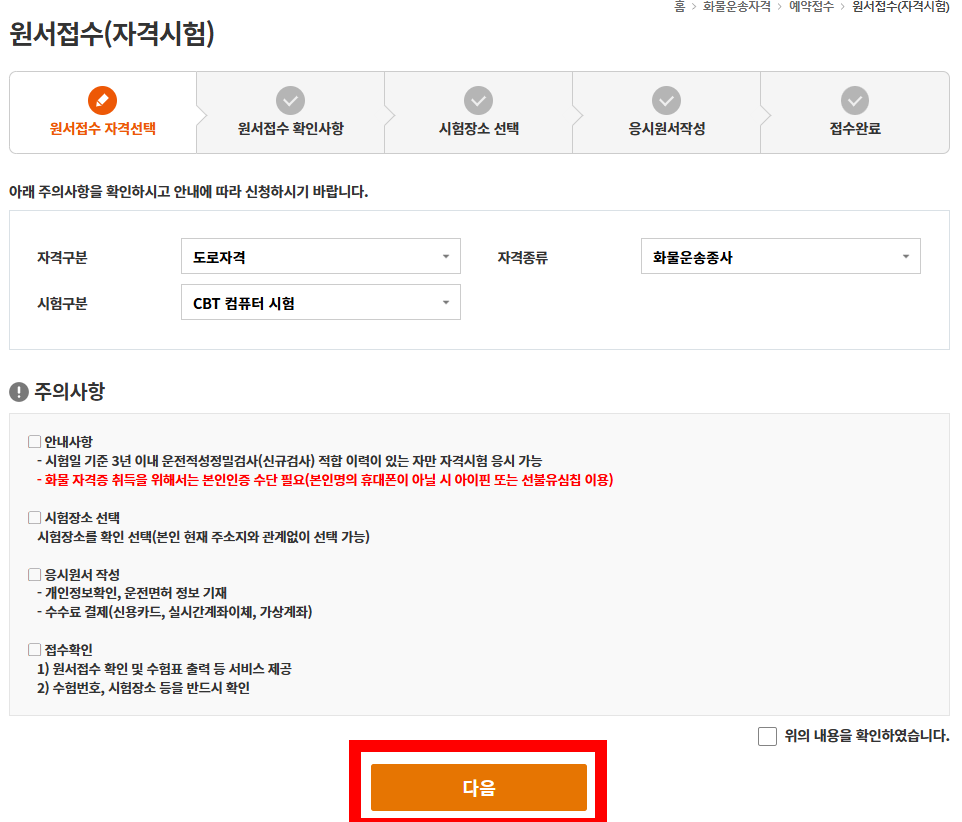Tick the 위의 내용을 확인하였습니다 checkbox
The image size is (962, 822).
(768, 736)
